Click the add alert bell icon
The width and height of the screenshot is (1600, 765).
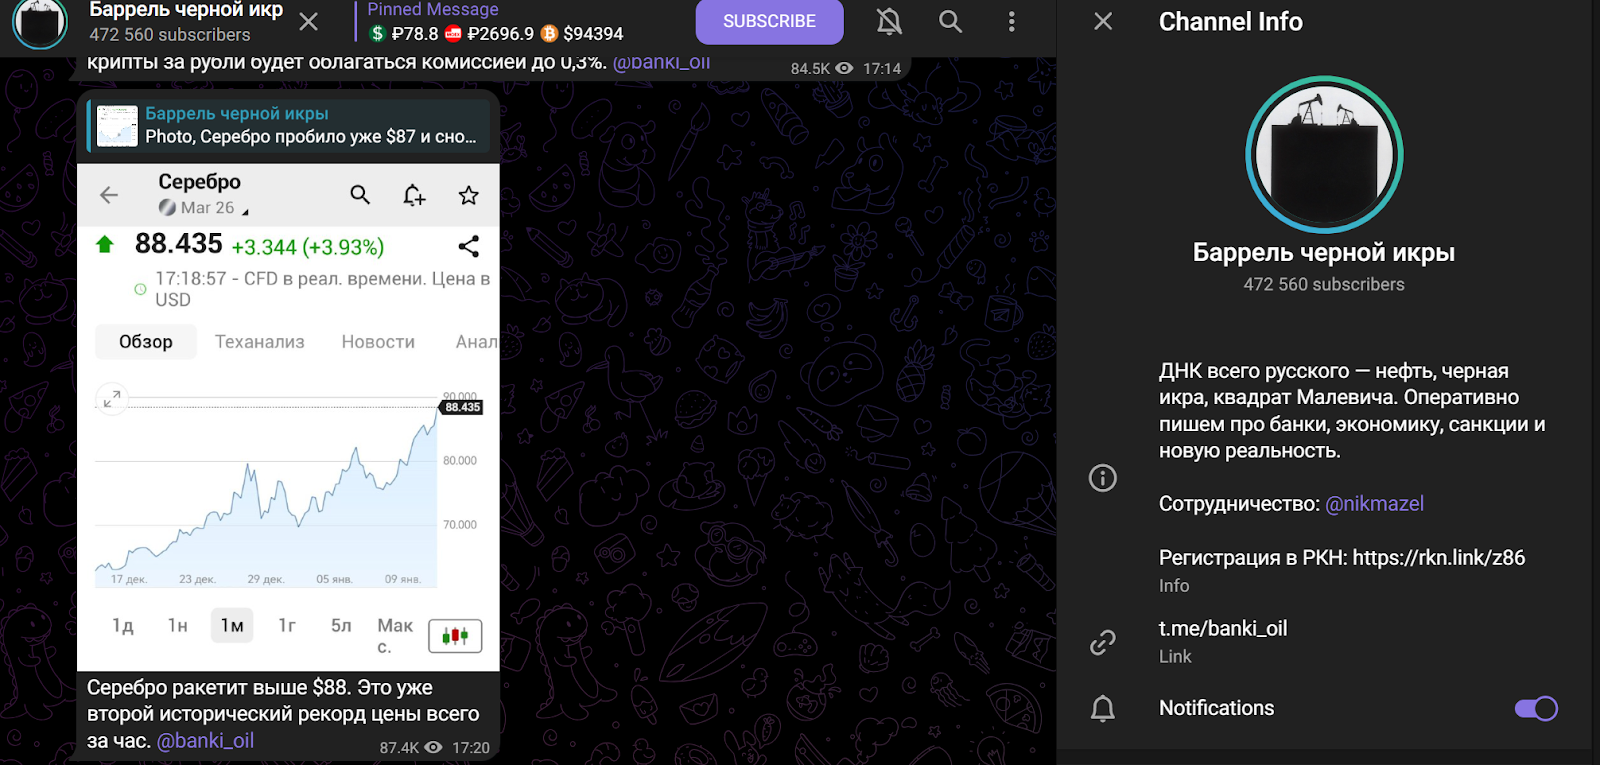(x=414, y=195)
